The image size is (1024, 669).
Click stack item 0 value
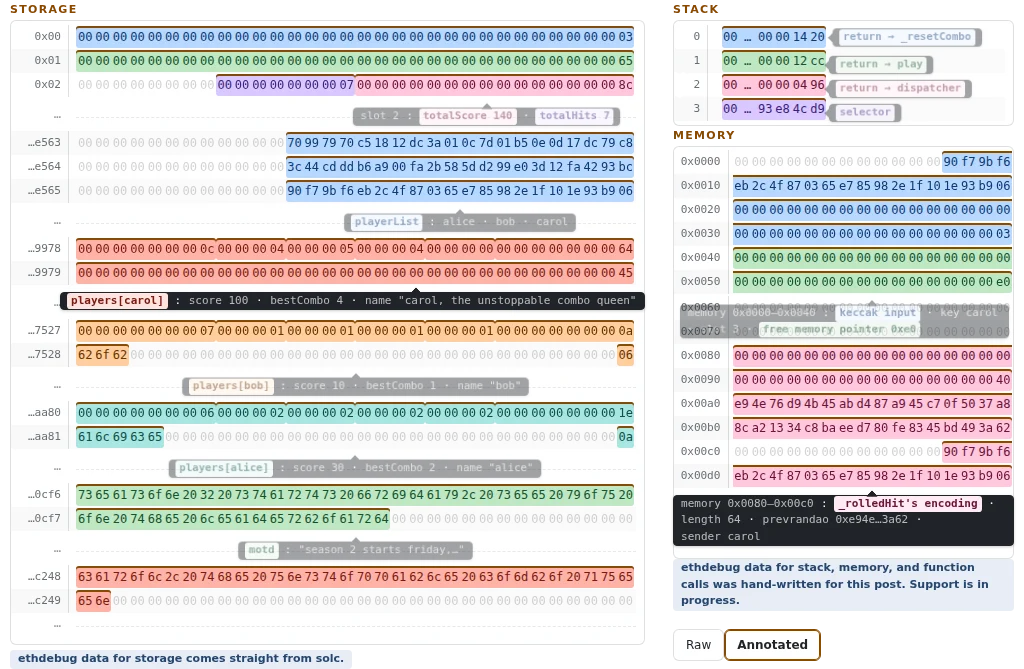tap(774, 37)
